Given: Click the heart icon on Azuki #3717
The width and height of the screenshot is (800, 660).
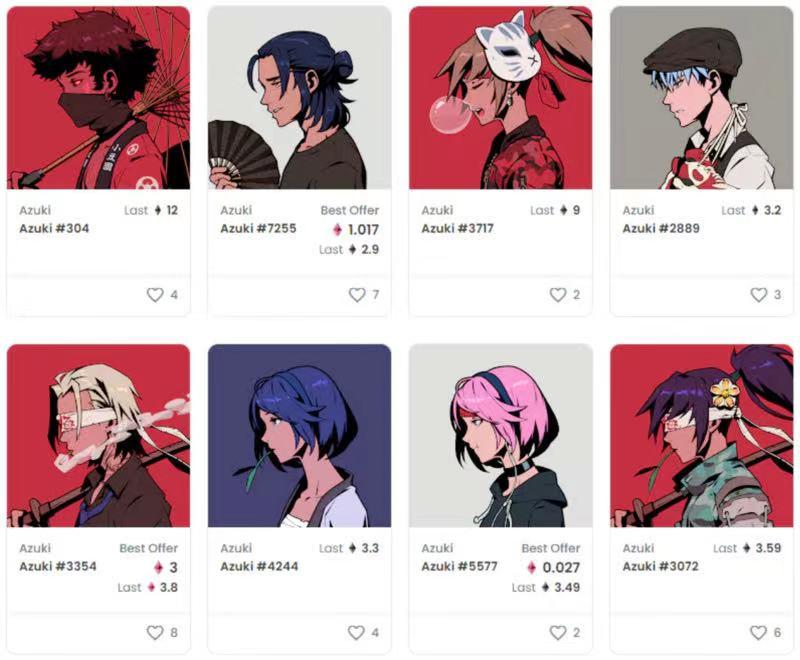Looking at the screenshot, I should tap(558, 294).
